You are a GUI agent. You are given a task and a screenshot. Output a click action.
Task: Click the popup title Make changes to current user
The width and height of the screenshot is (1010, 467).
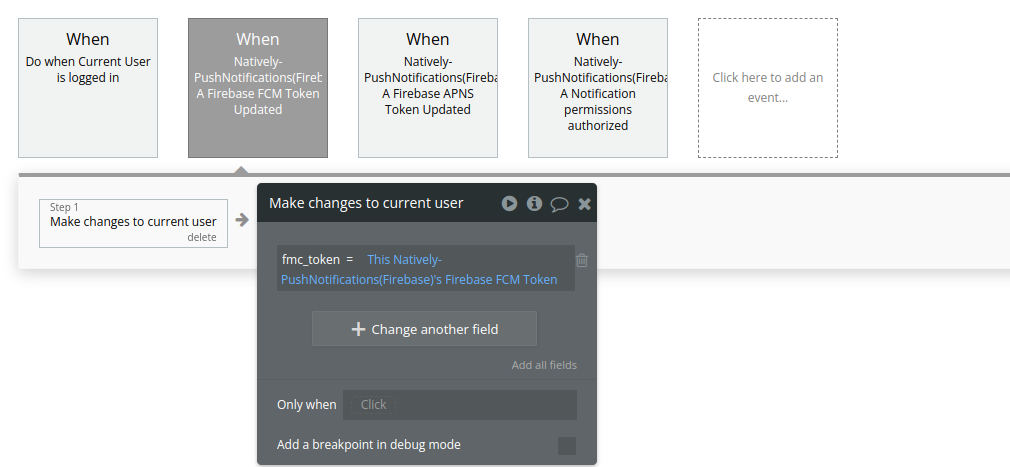(366, 203)
